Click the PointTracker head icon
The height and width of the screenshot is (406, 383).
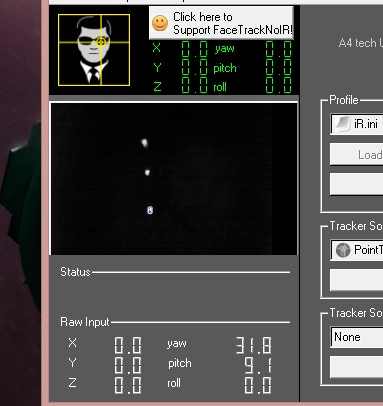(x=343, y=250)
